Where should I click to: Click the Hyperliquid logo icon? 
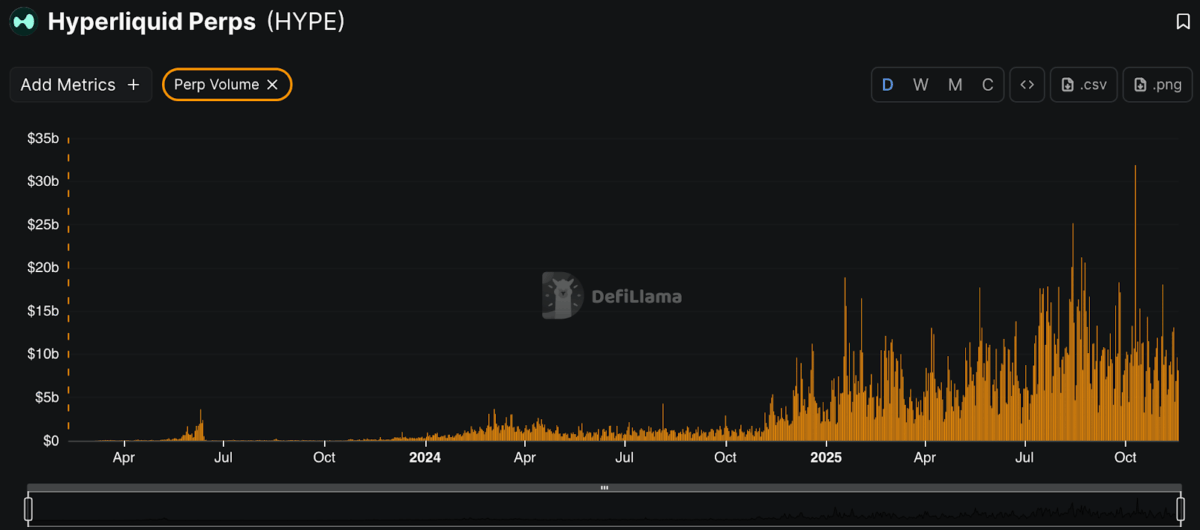pyautogui.click(x=23, y=22)
